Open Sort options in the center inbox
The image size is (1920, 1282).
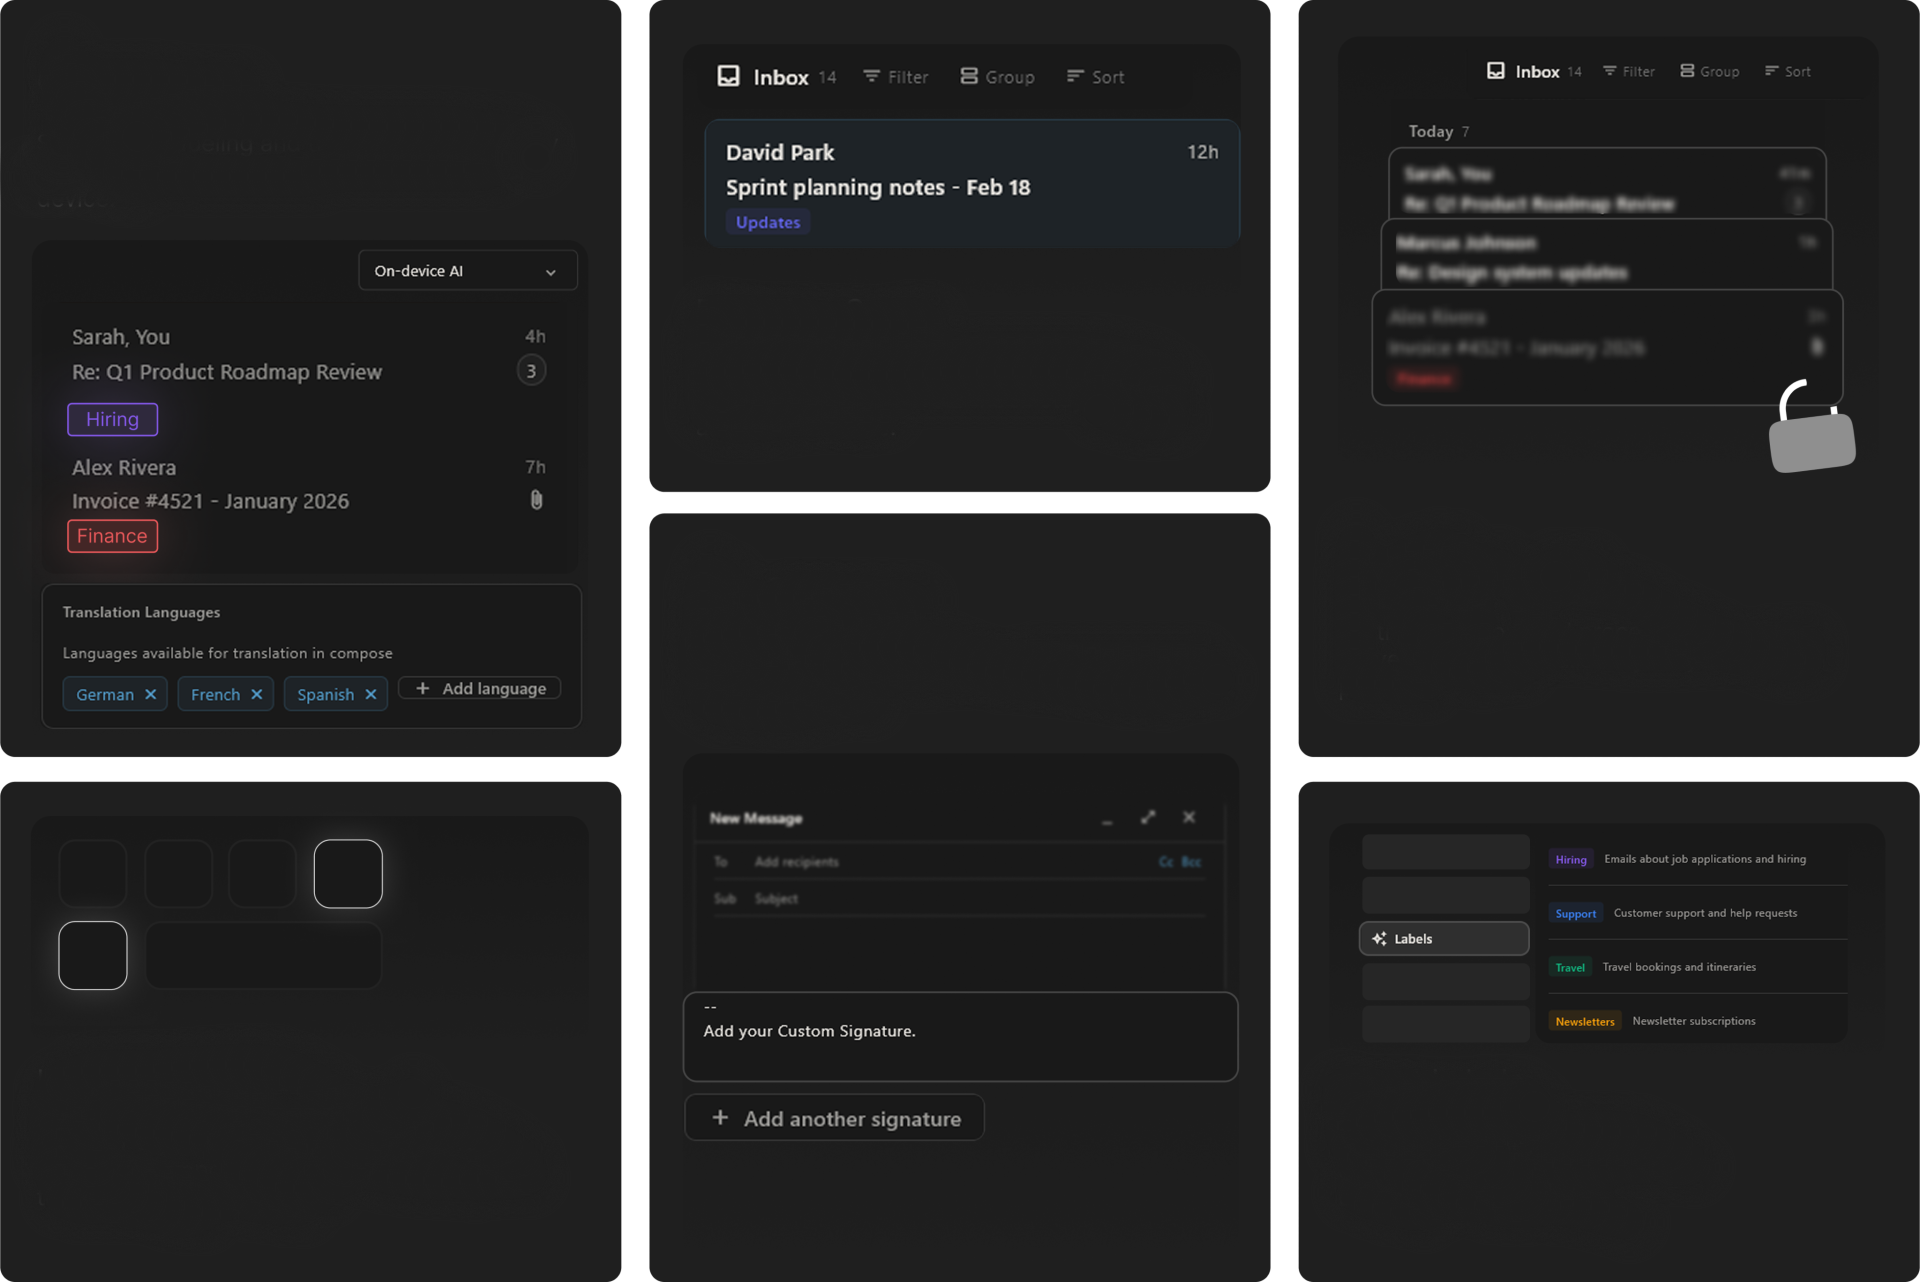(1095, 77)
